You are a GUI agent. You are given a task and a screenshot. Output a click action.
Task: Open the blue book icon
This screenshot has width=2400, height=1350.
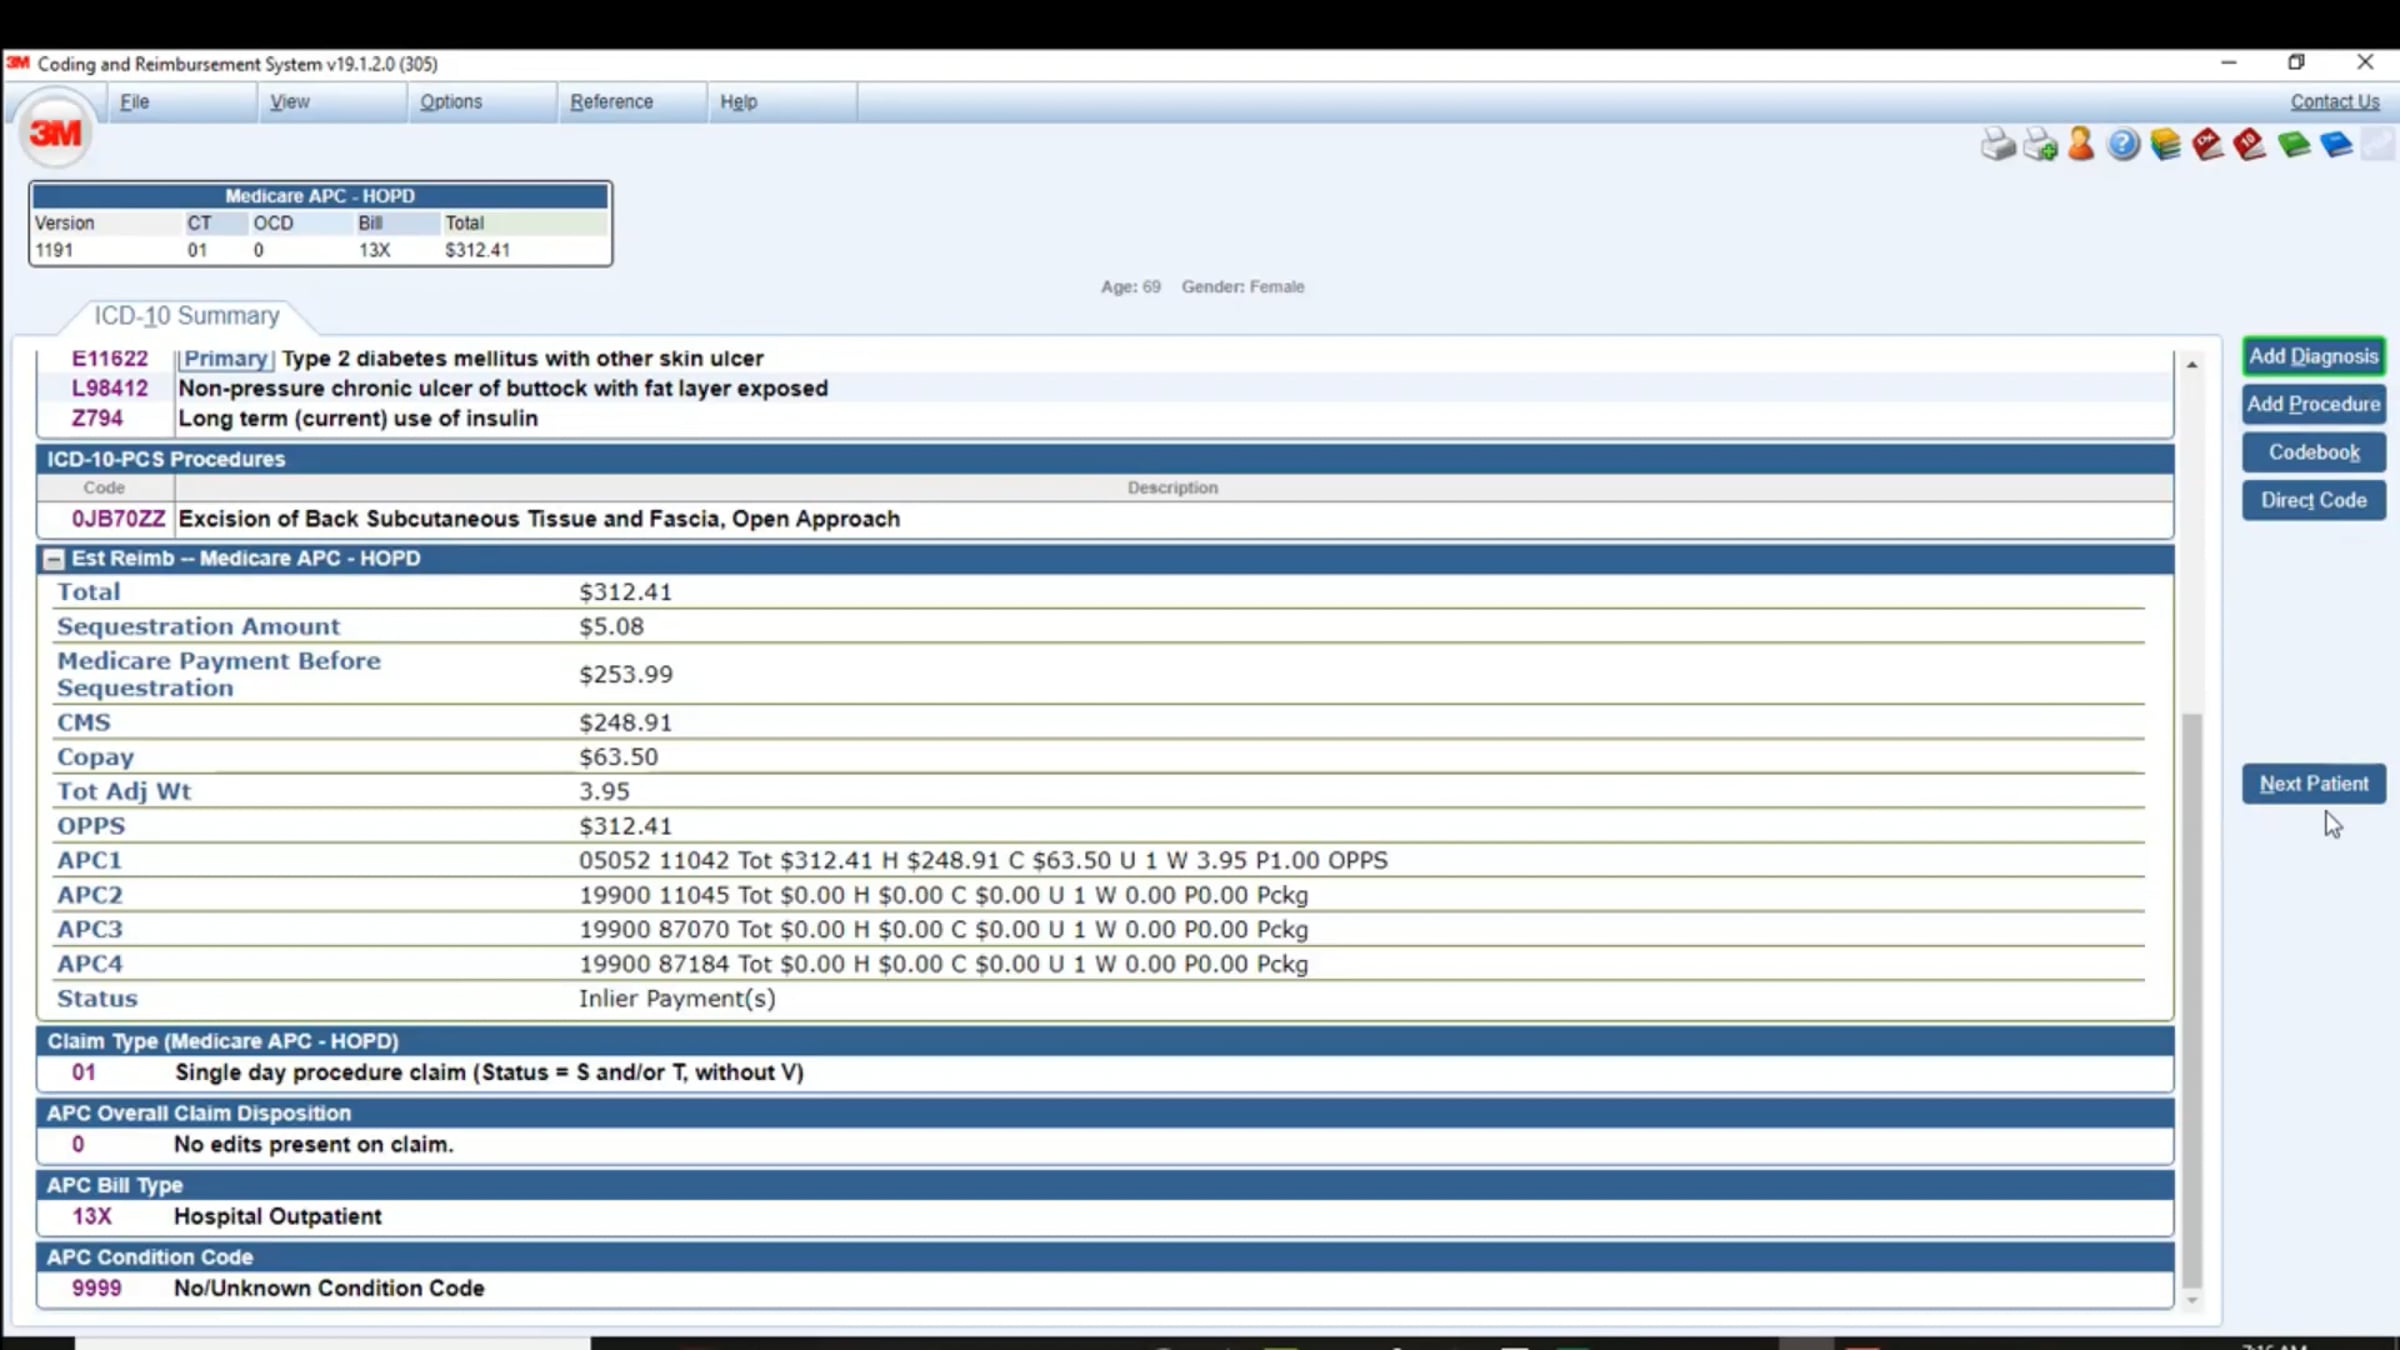point(2336,145)
